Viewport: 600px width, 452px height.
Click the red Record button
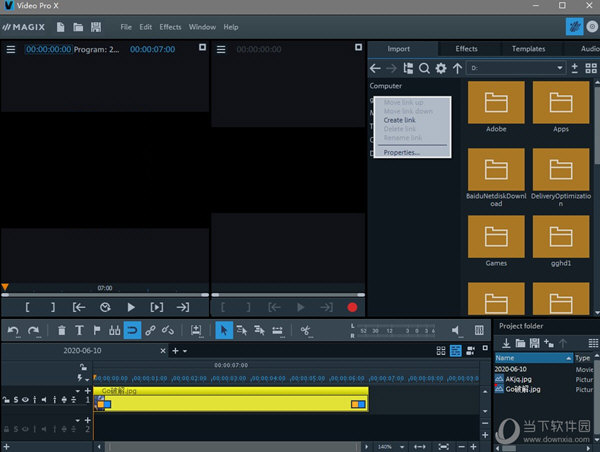(x=352, y=307)
